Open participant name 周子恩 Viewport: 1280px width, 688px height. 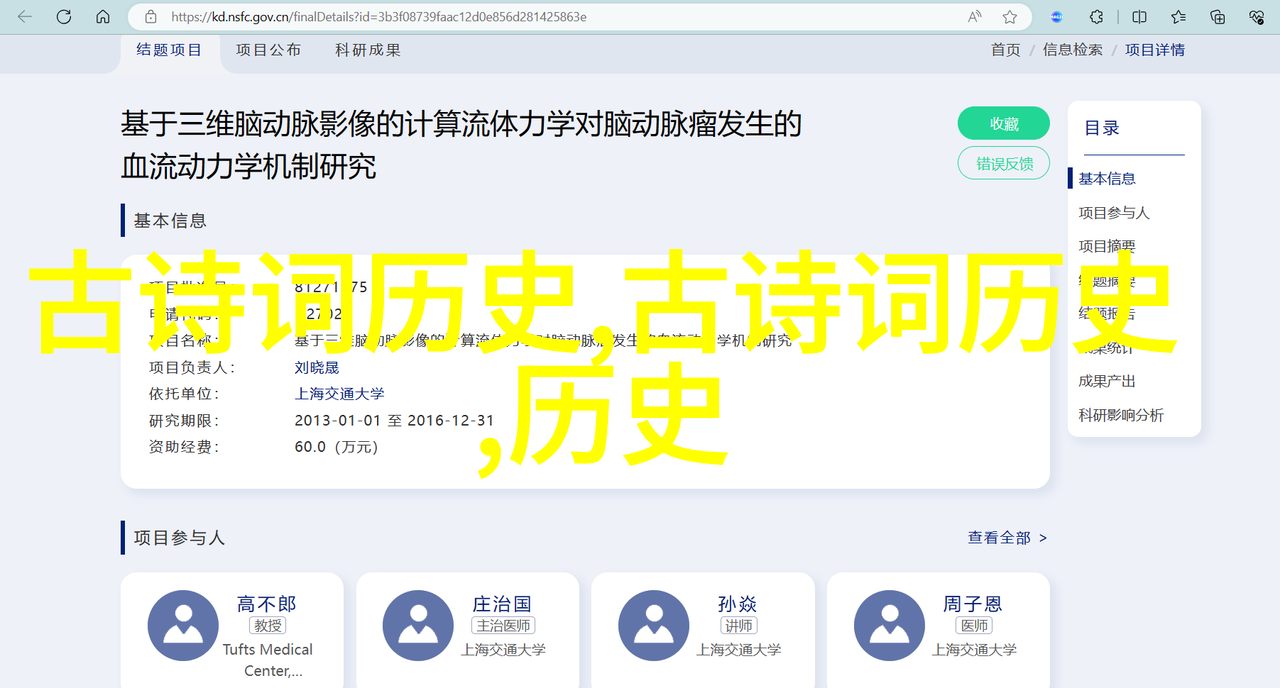click(973, 604)
